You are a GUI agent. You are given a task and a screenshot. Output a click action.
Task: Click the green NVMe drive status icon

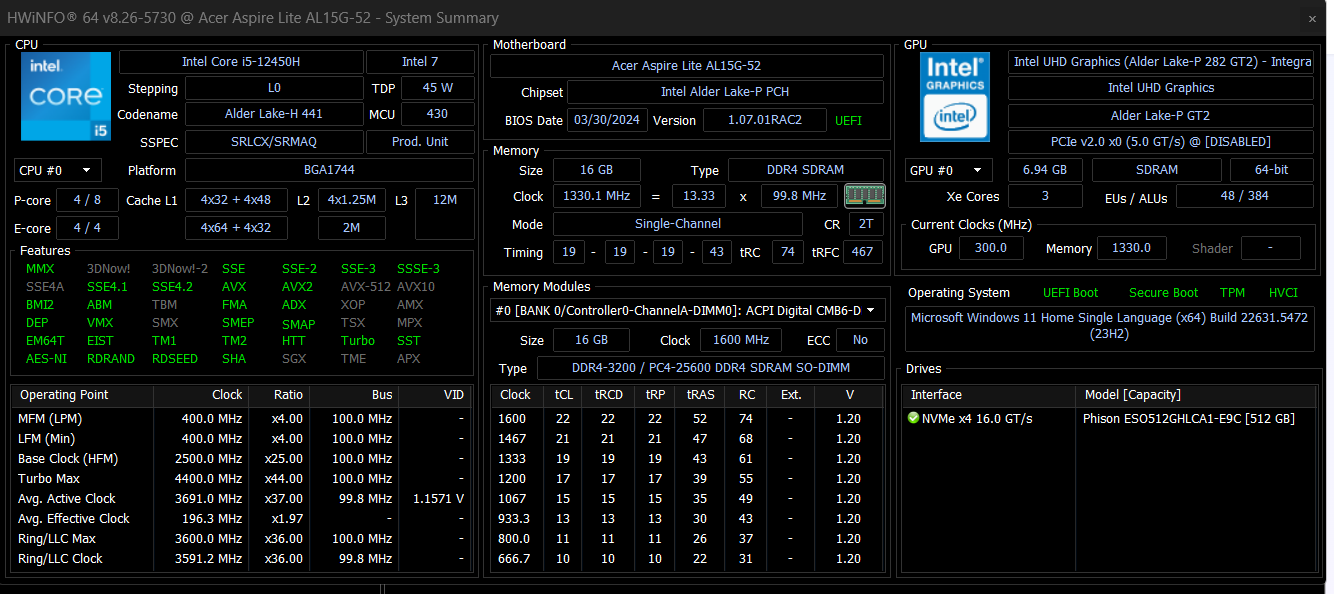(913, 418)
